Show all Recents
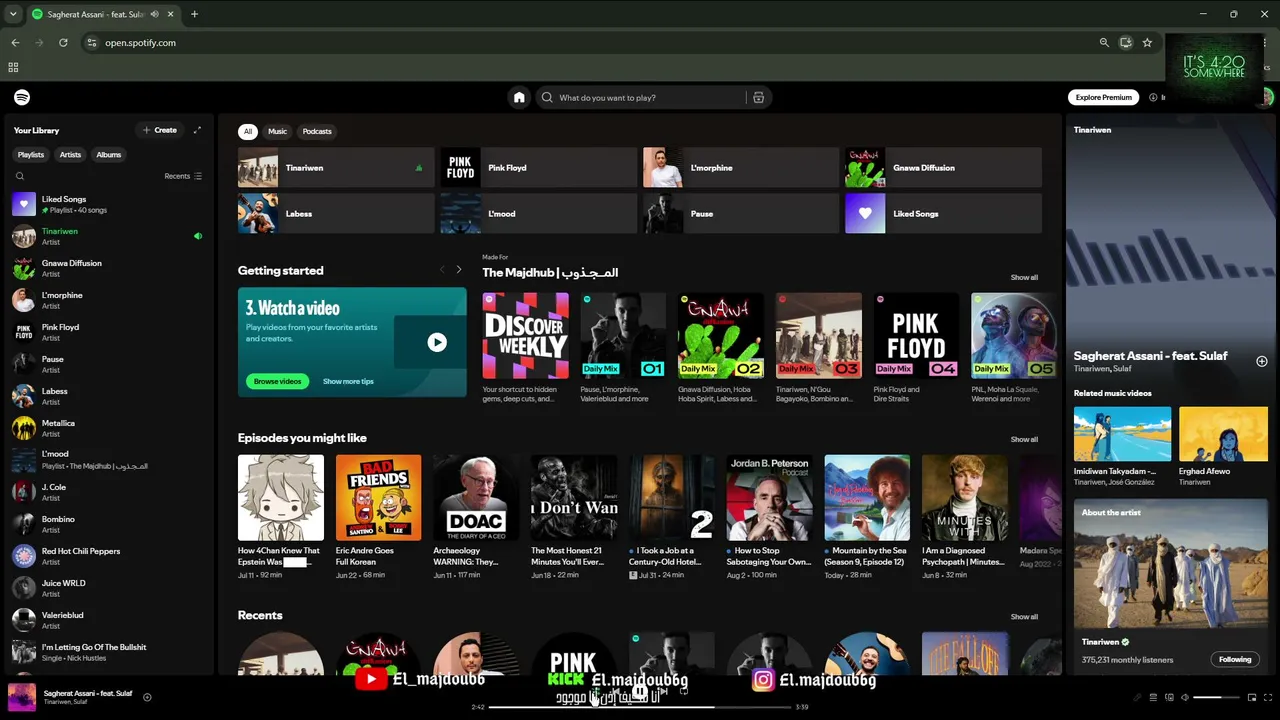Viewport: 1280px width, 720px height. click(1024, 617)
